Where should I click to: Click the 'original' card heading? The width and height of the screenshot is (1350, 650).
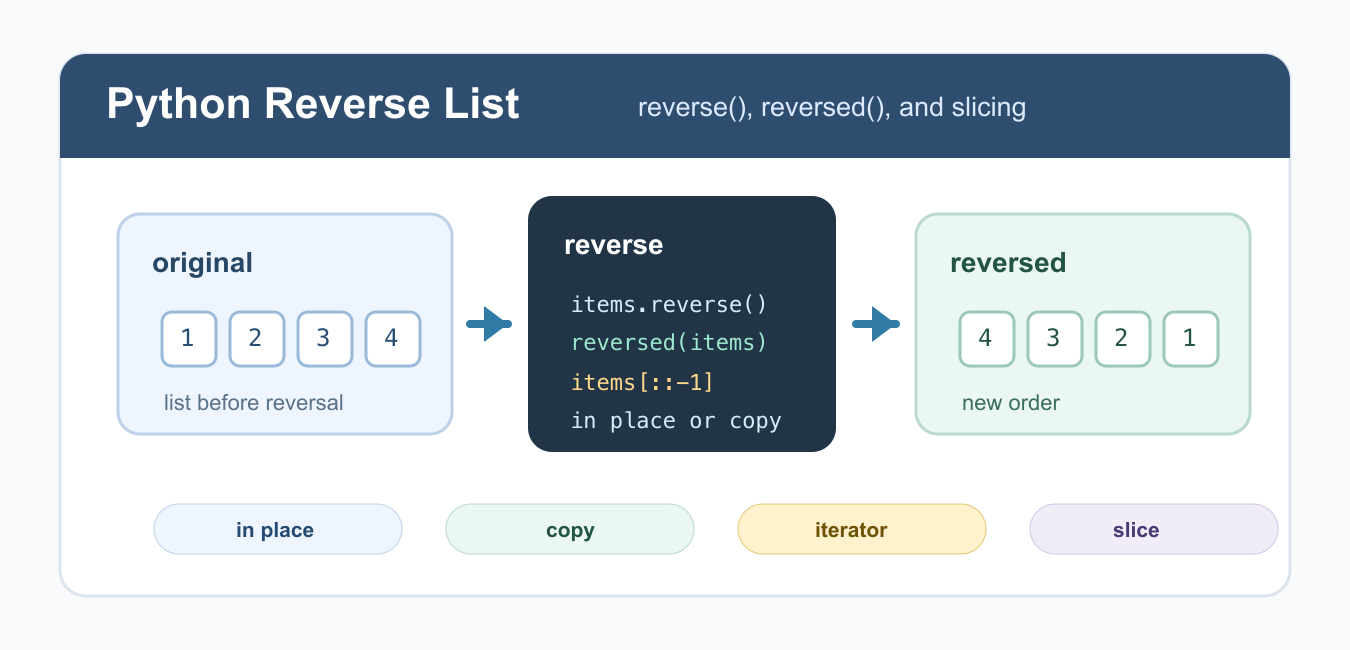(202, 263)
